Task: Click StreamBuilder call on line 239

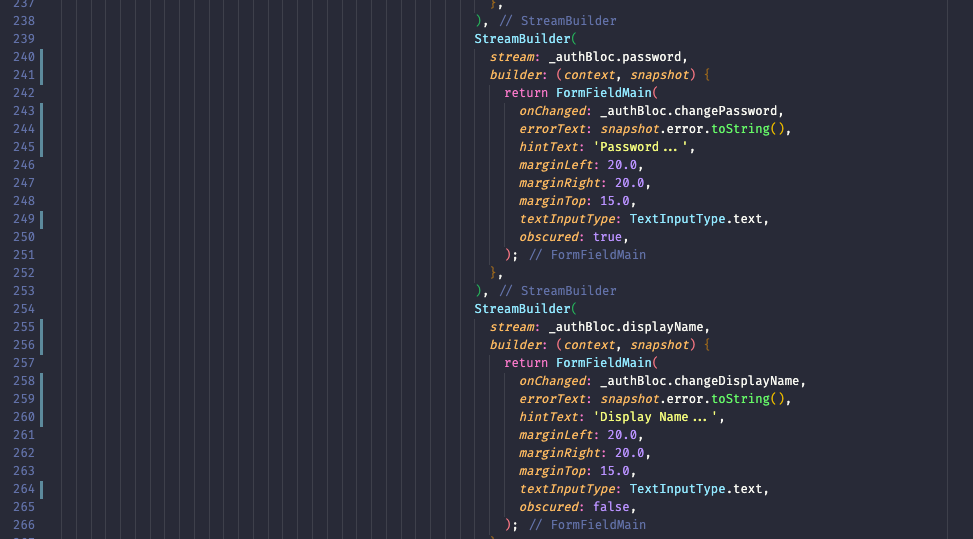Action: [x=522, y=38]
